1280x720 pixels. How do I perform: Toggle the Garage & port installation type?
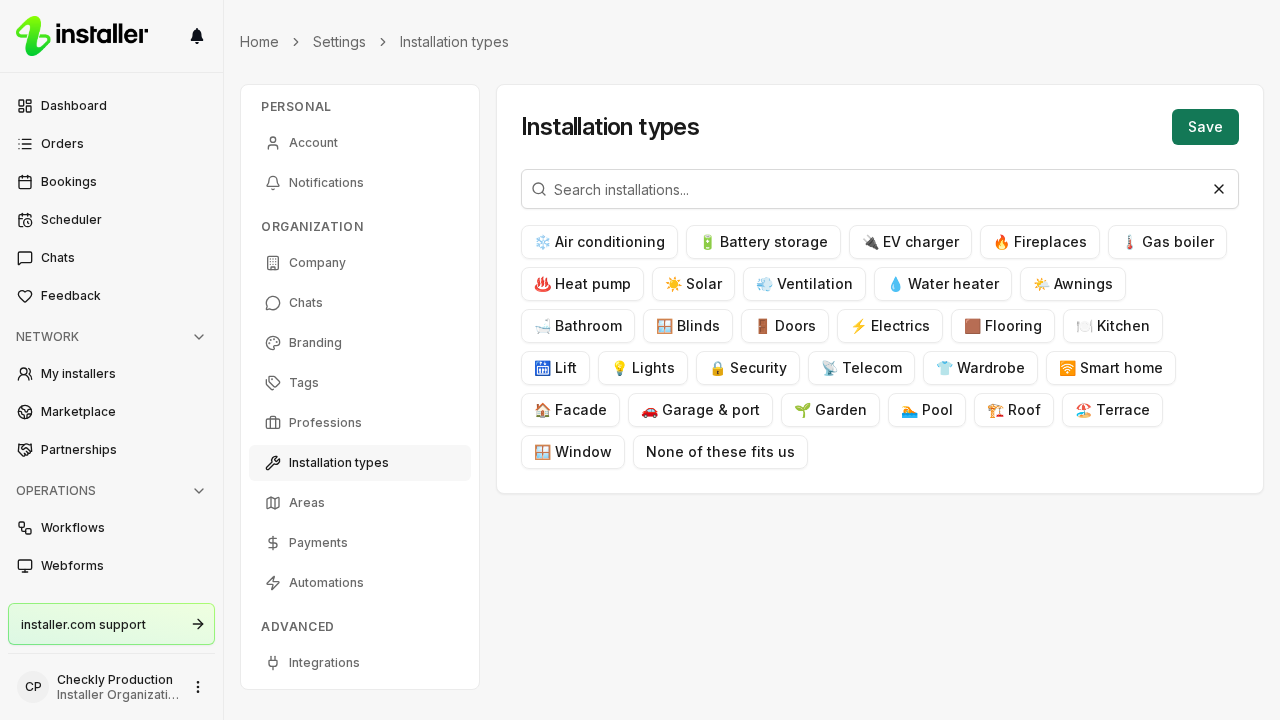coord(700,410)
